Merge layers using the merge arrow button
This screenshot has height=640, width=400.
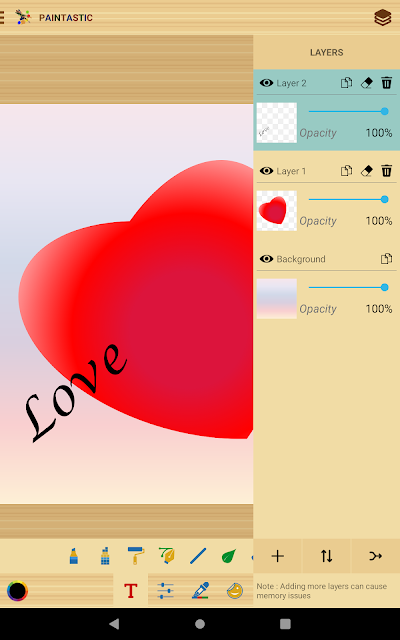(x=376, y=556)
